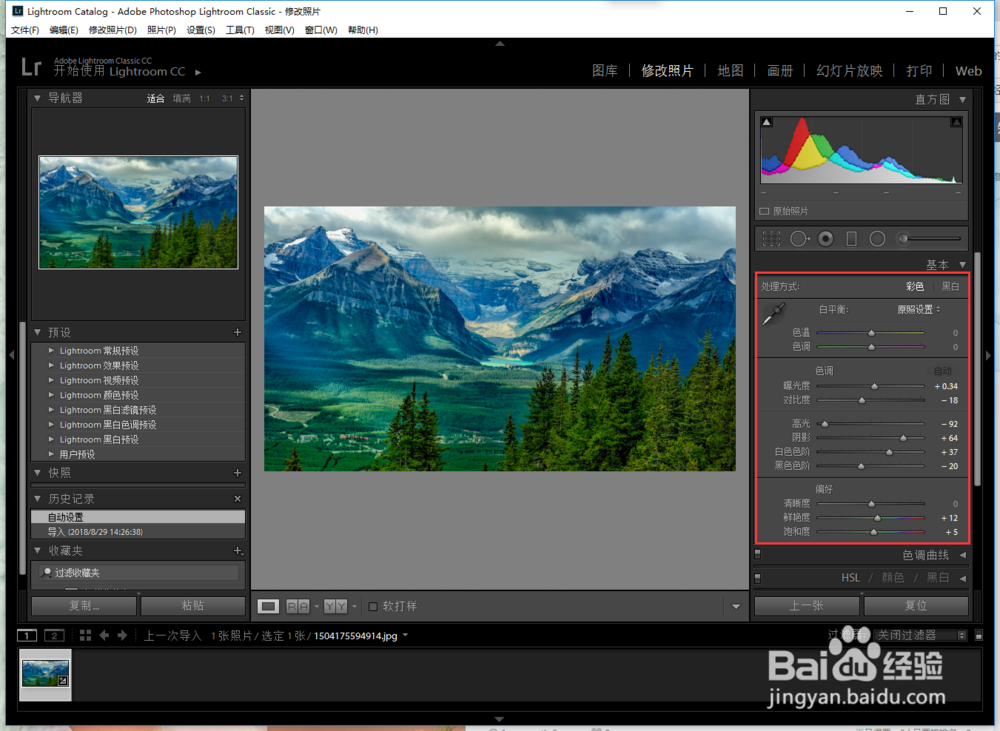The image size is (1000, 731).
Task: Select the photo thumbnail in the filmstrip
Action: tap(45, 673)
